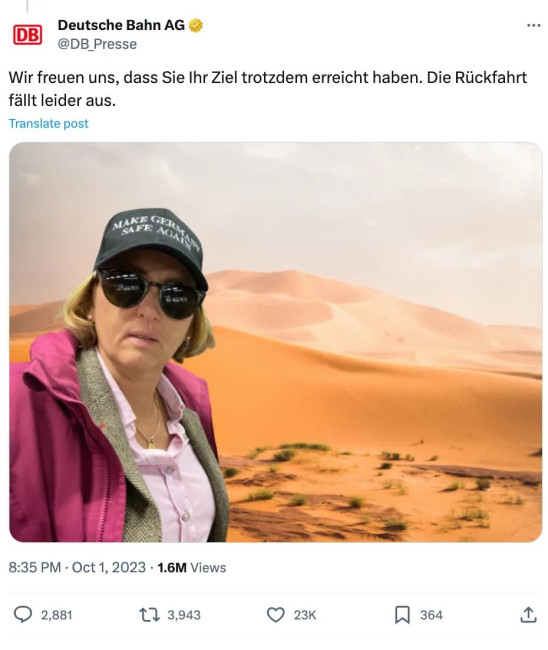This screenshot has width=548, height=650.
Task: Click the share upload icon
Action: click(x=528, y=615)
